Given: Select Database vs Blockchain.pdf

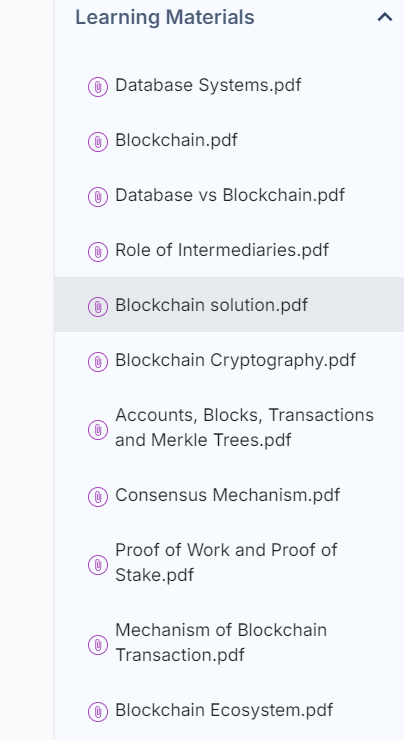Looking at the screenshot, I should point(230,195).
